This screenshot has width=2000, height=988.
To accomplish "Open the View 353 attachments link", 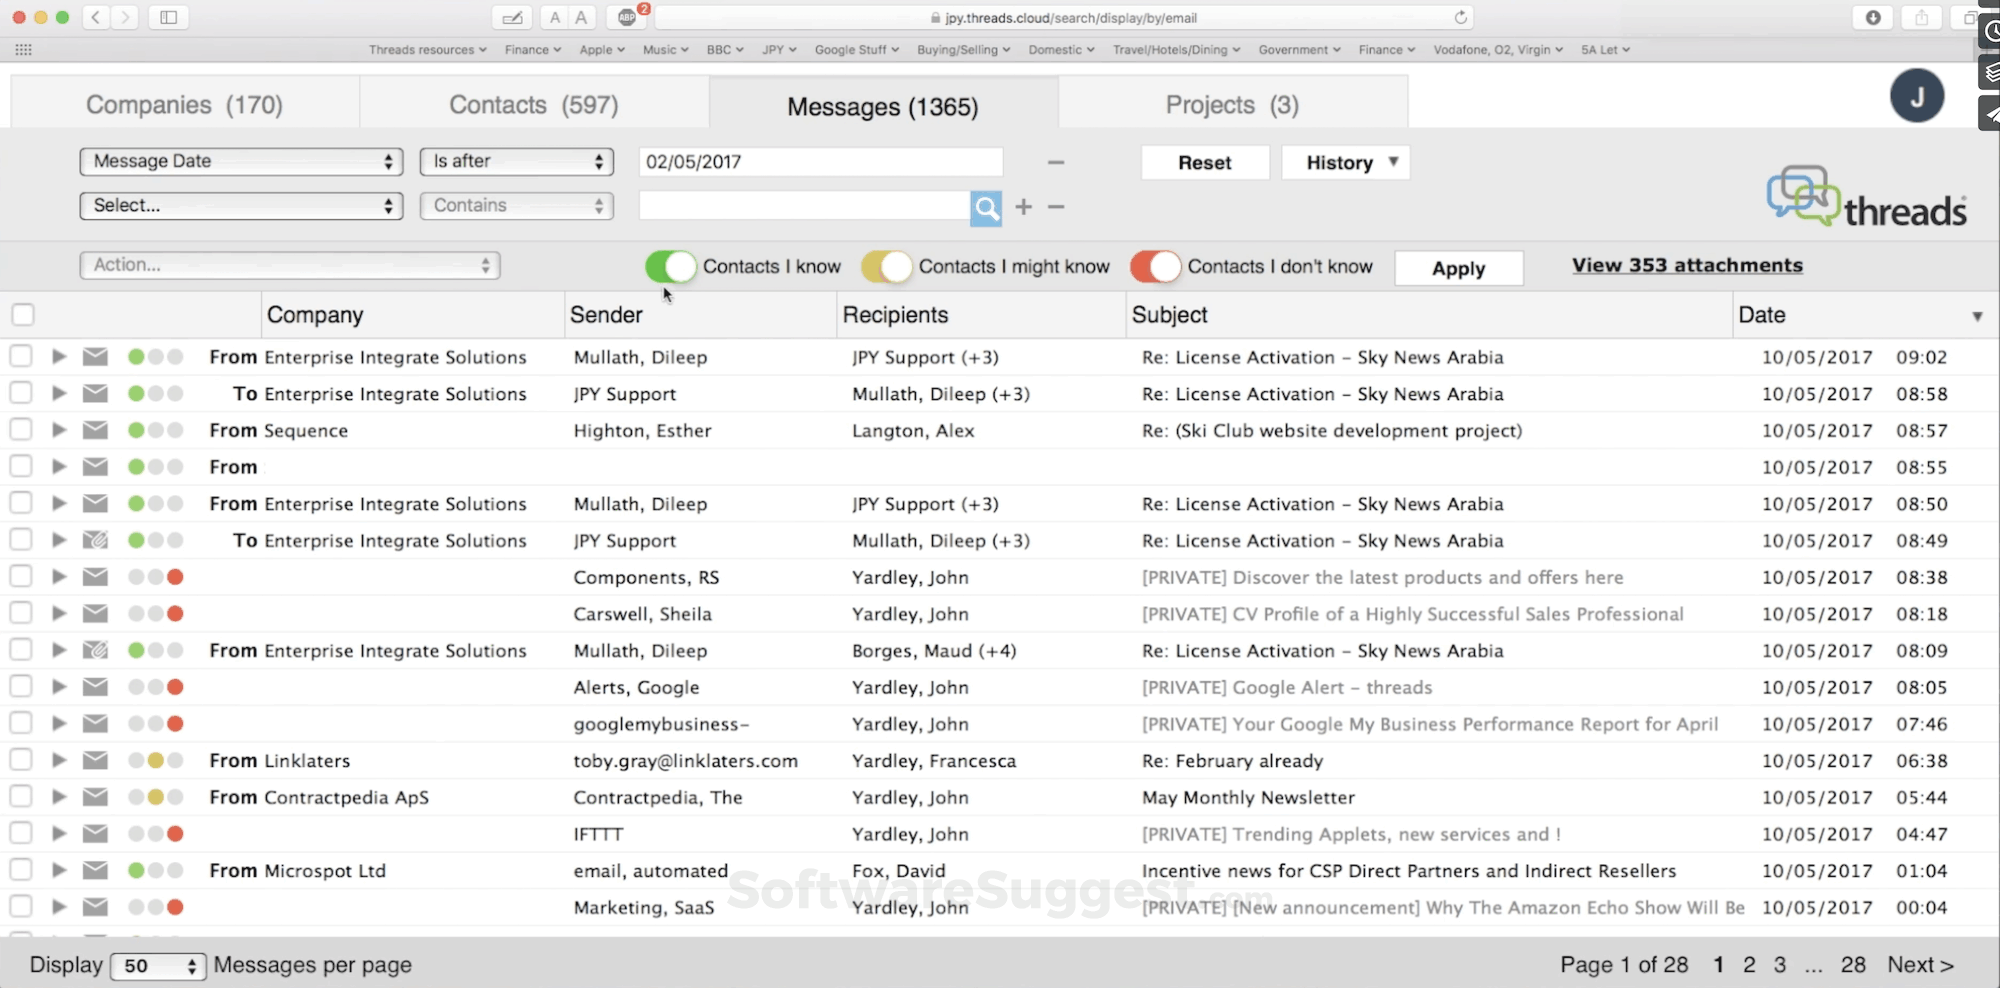I will click(1687, 265).
